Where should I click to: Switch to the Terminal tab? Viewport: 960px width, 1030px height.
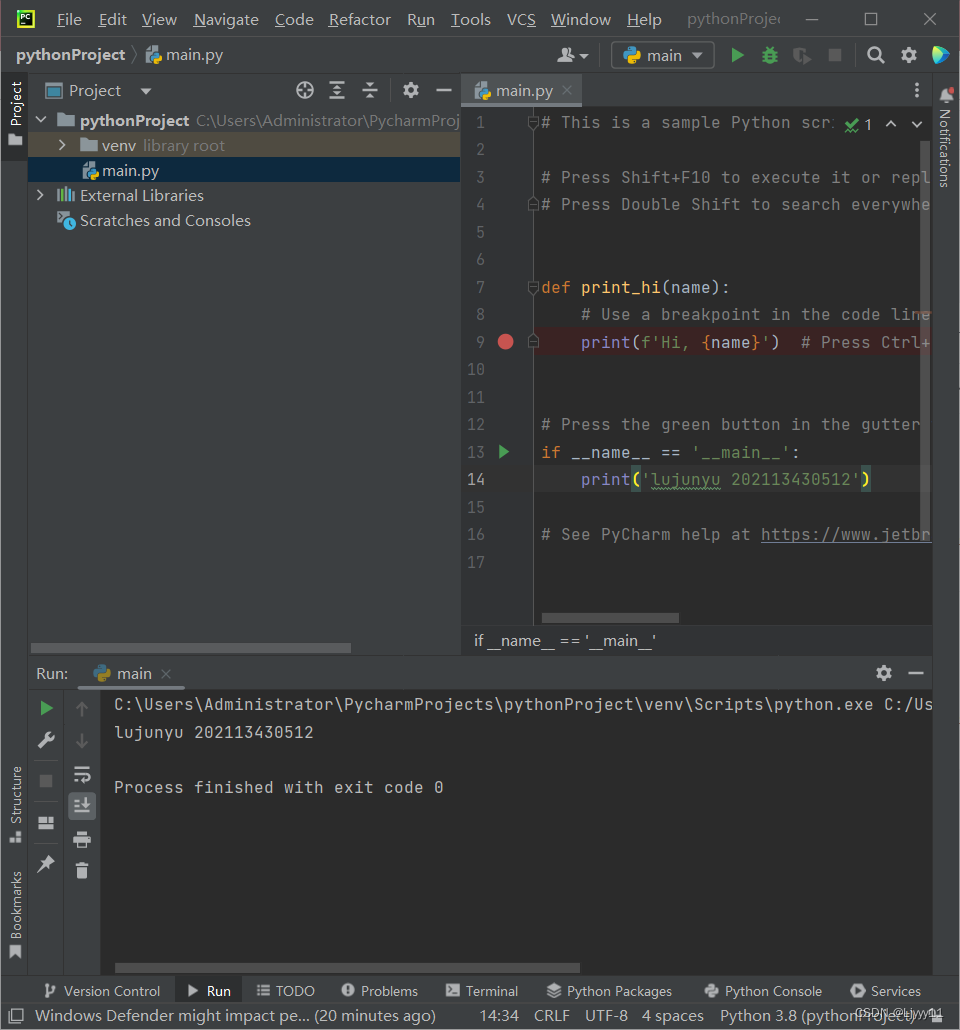[482, 991]
